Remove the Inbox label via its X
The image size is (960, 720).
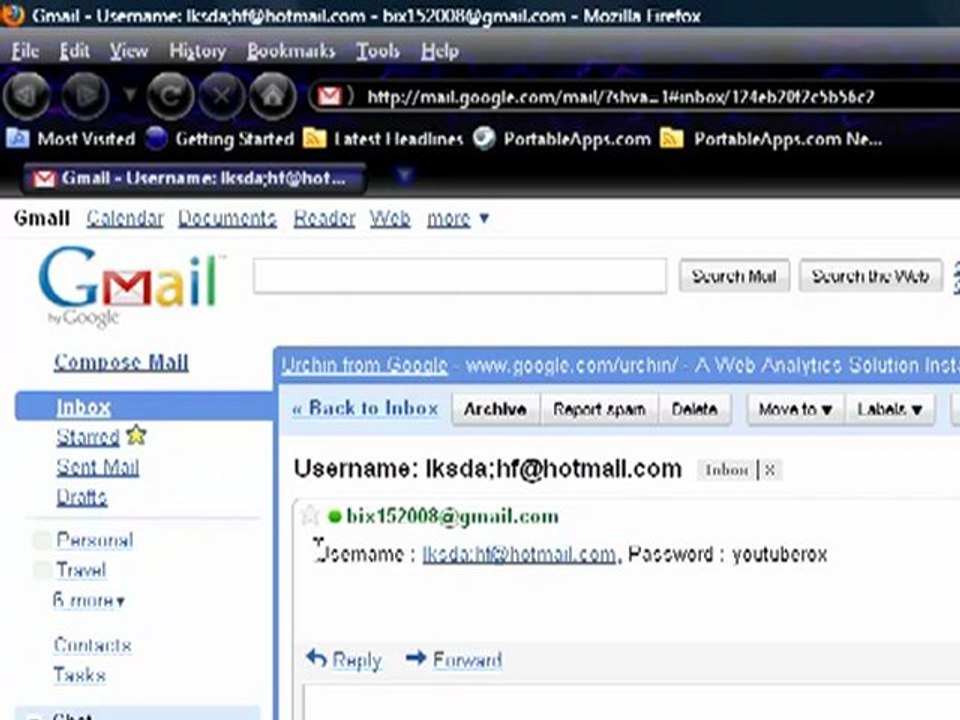pos(770,470)
